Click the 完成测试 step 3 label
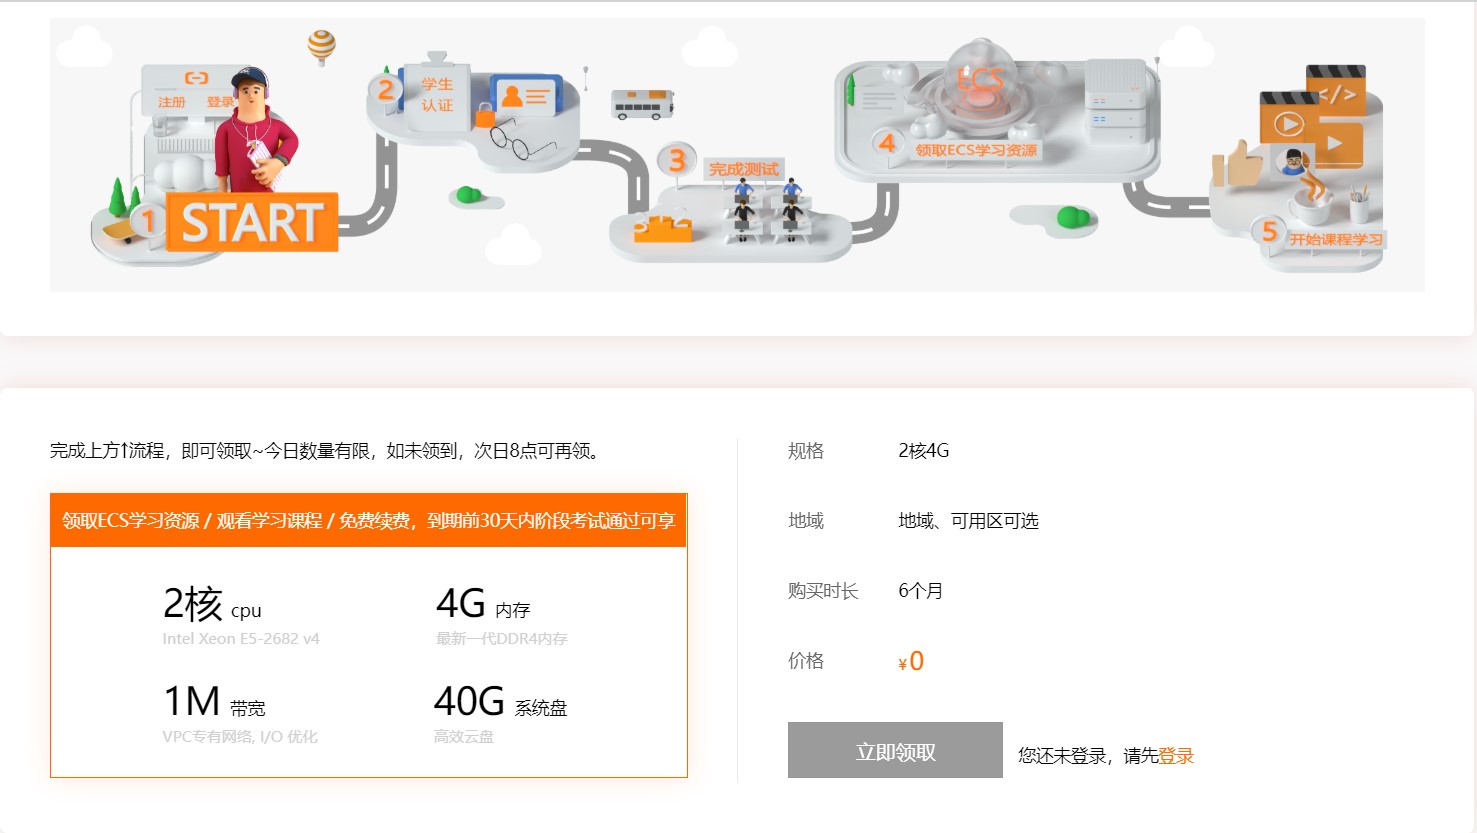The width and height of the screenshot is (1477, 833). pos(743,169)
